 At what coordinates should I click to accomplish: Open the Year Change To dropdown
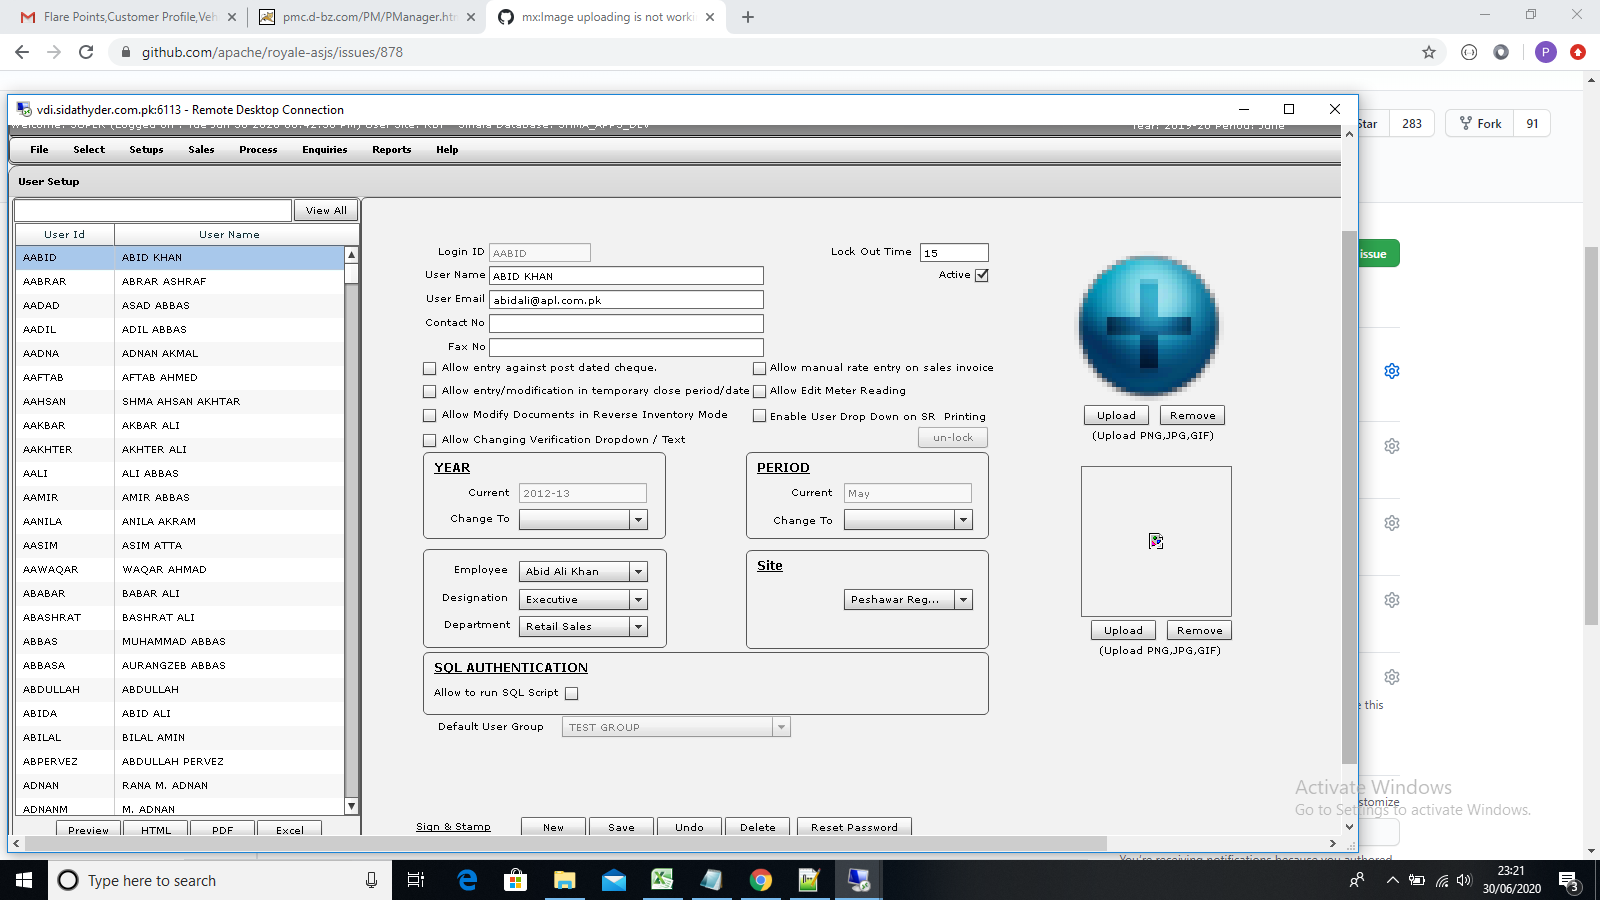click(637, 519)
